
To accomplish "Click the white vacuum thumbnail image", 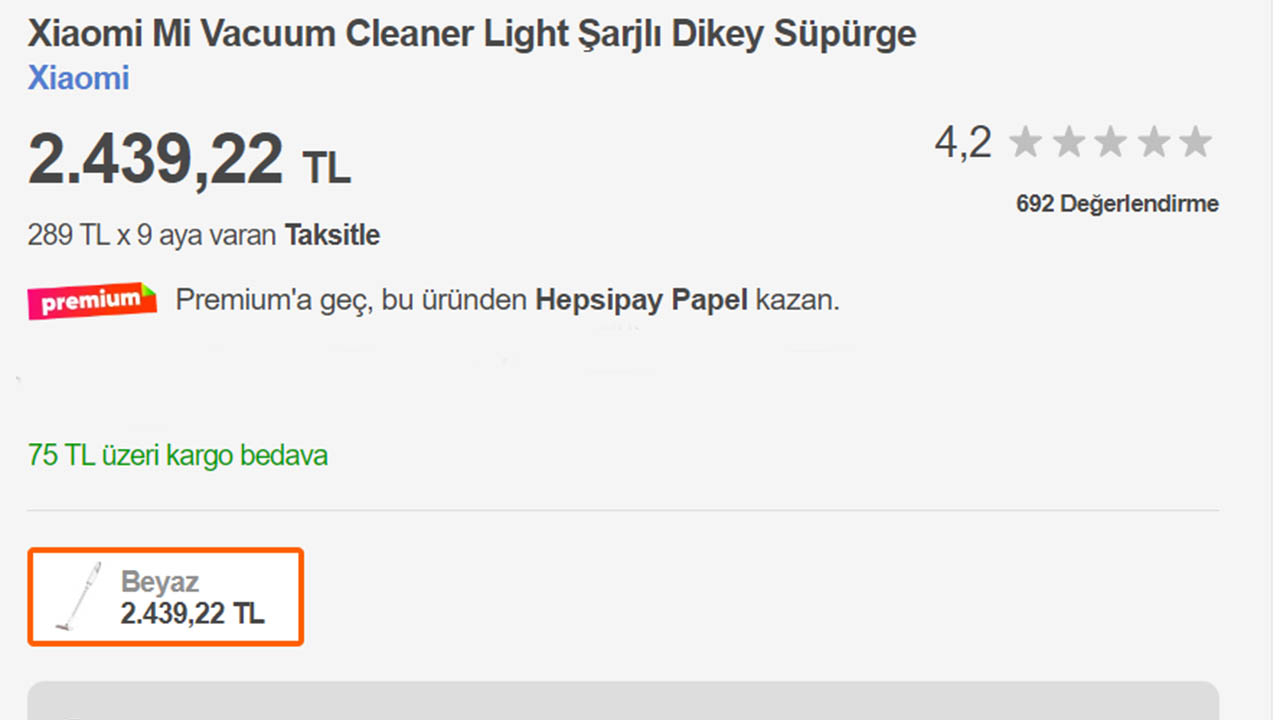I will click(78, 597).
